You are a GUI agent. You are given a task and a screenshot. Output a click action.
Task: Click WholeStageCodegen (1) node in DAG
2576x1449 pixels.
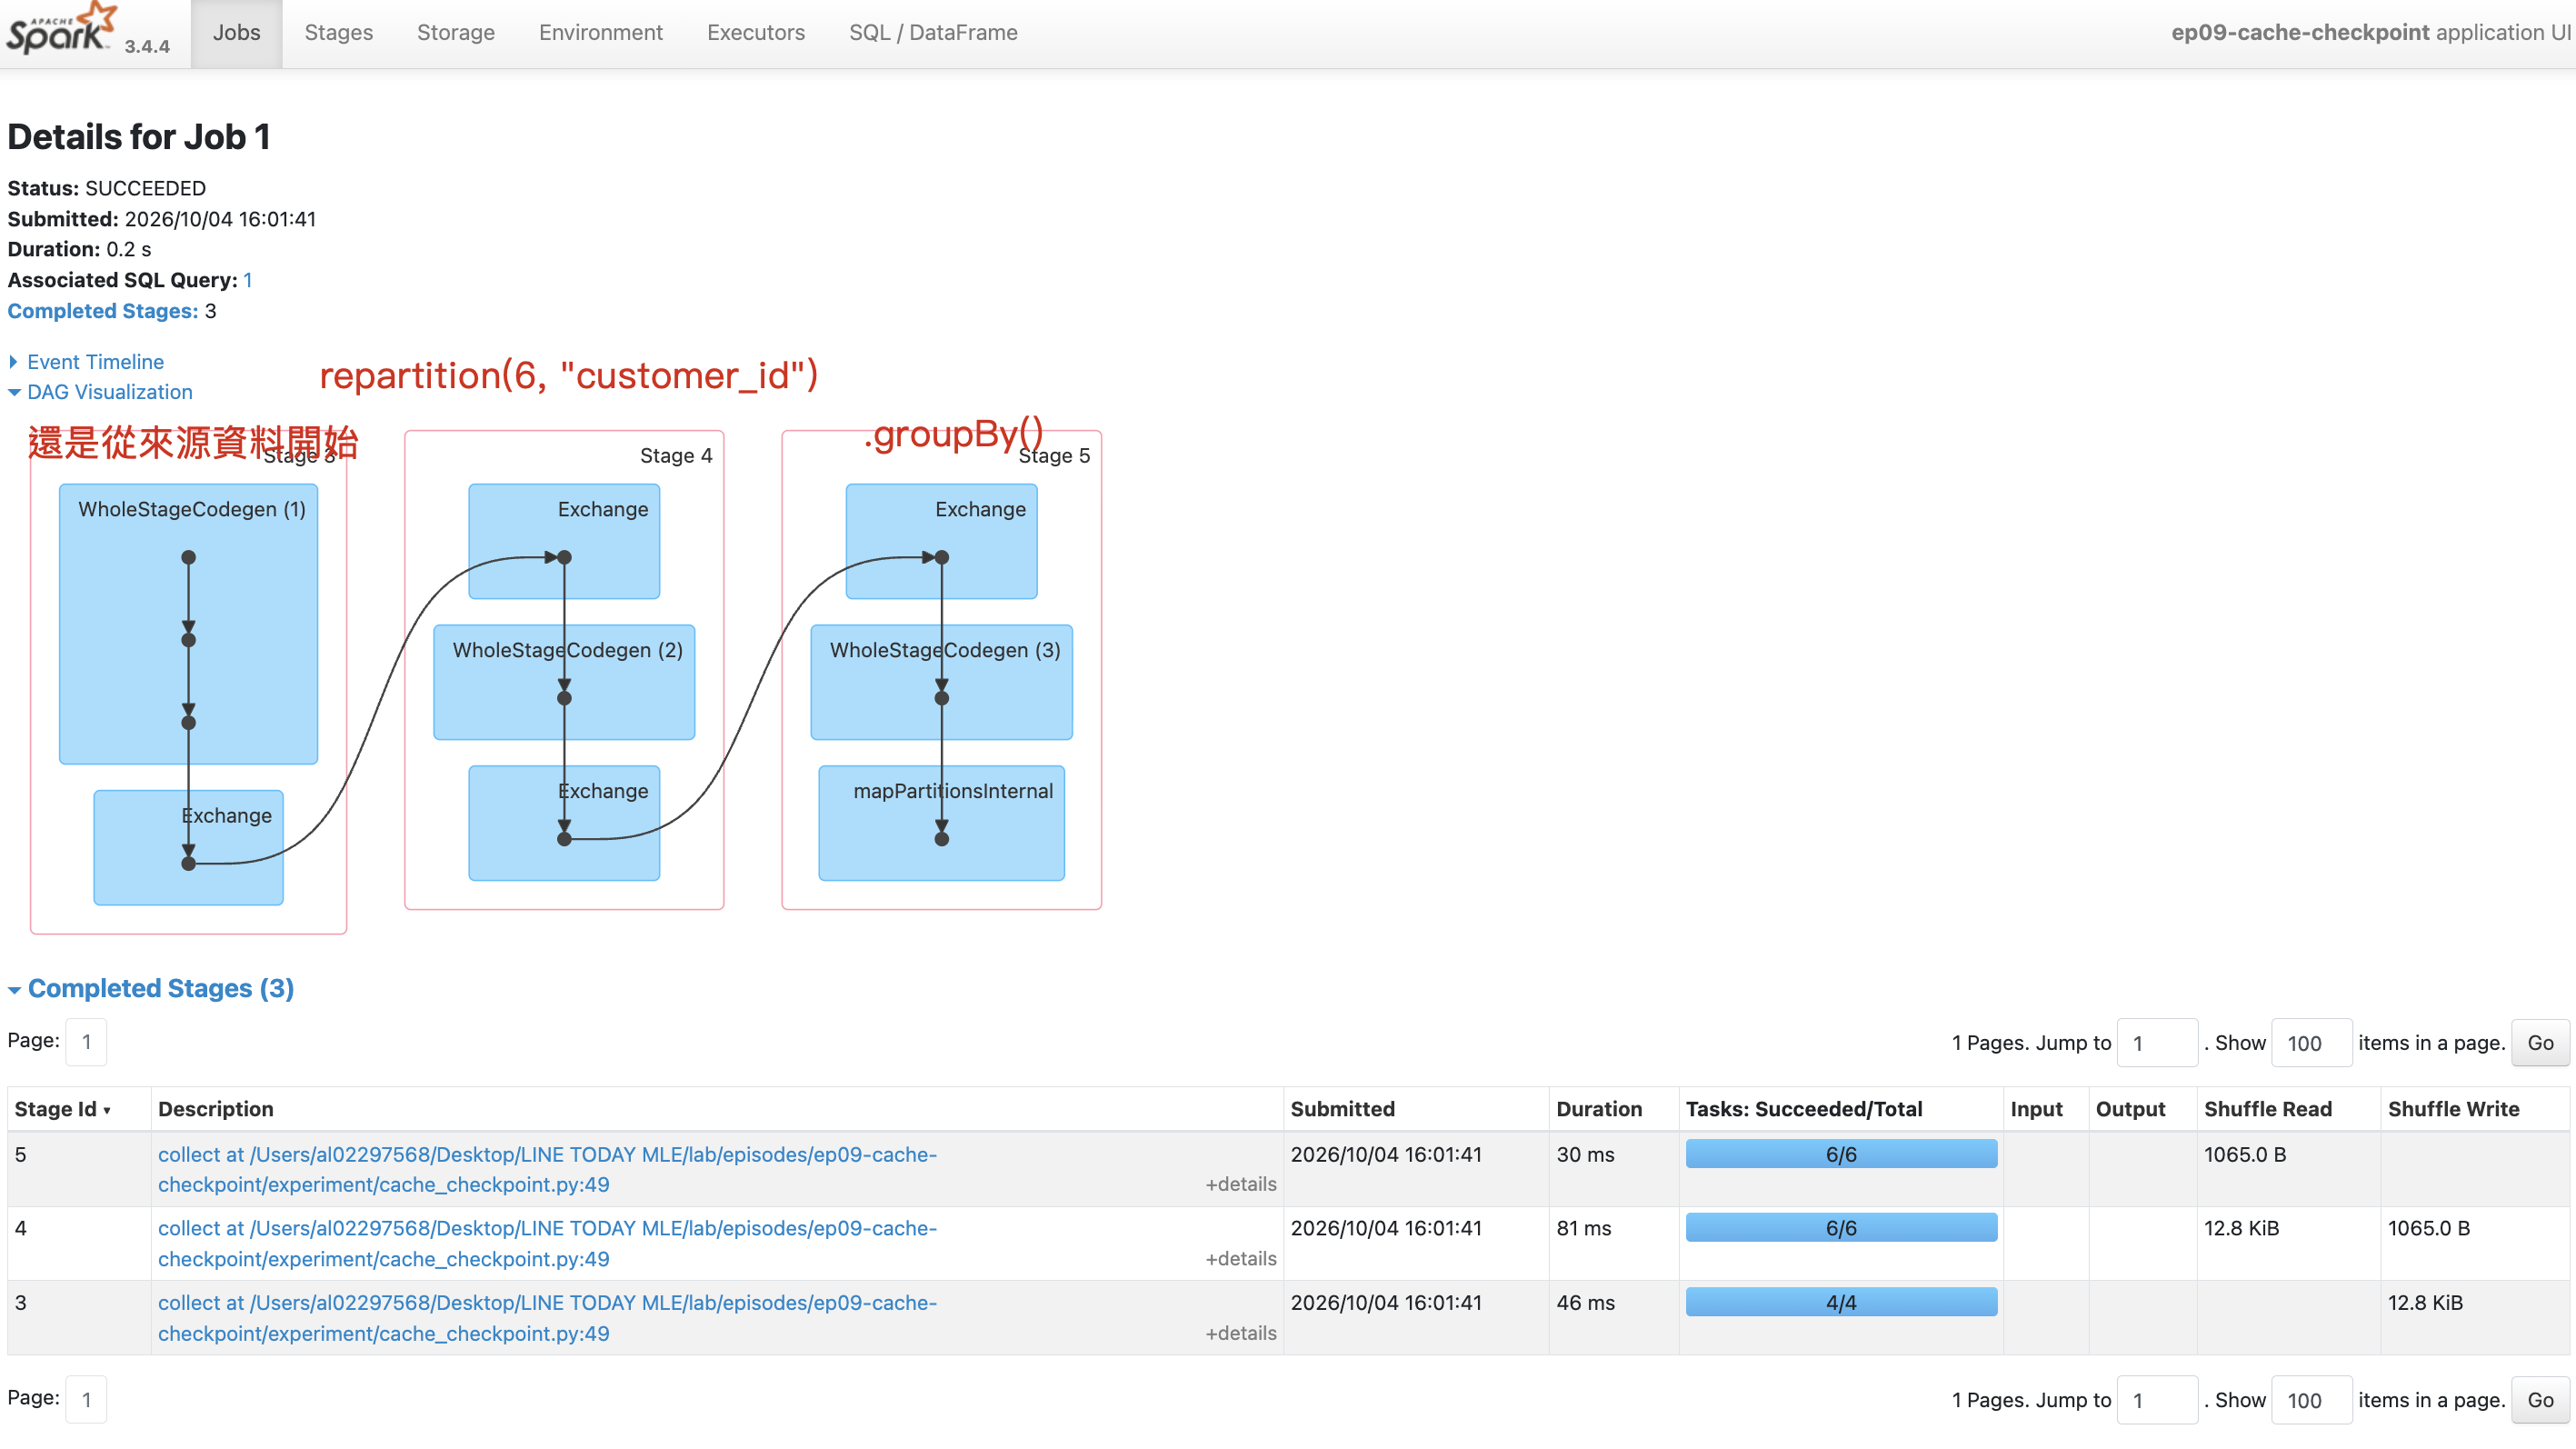tap(189, 624)
